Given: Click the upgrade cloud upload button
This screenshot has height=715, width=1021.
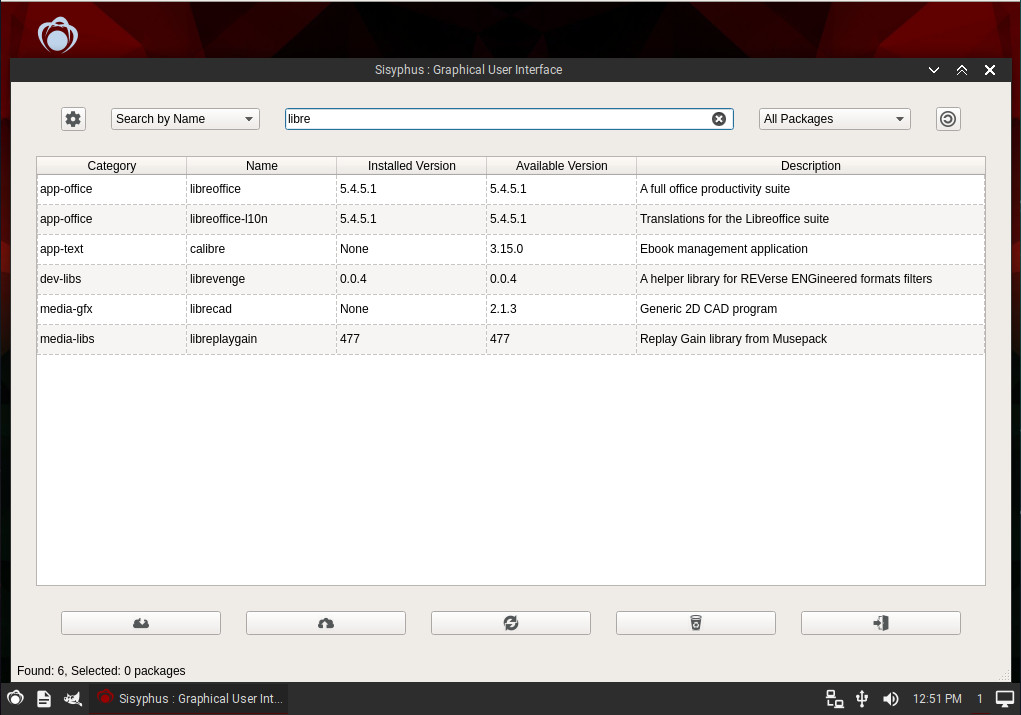Looking at the screenshot, I should pyautogui.click(x=326, y=623).
